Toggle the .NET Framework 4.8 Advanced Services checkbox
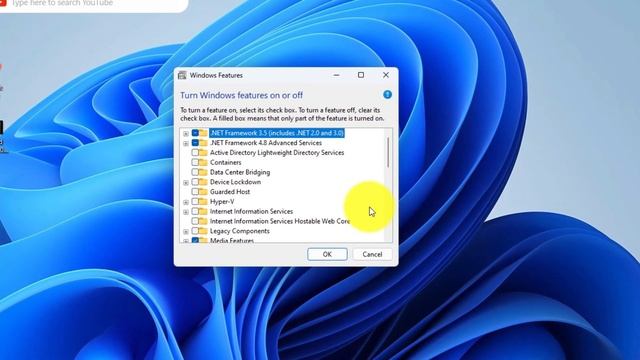 195,143
